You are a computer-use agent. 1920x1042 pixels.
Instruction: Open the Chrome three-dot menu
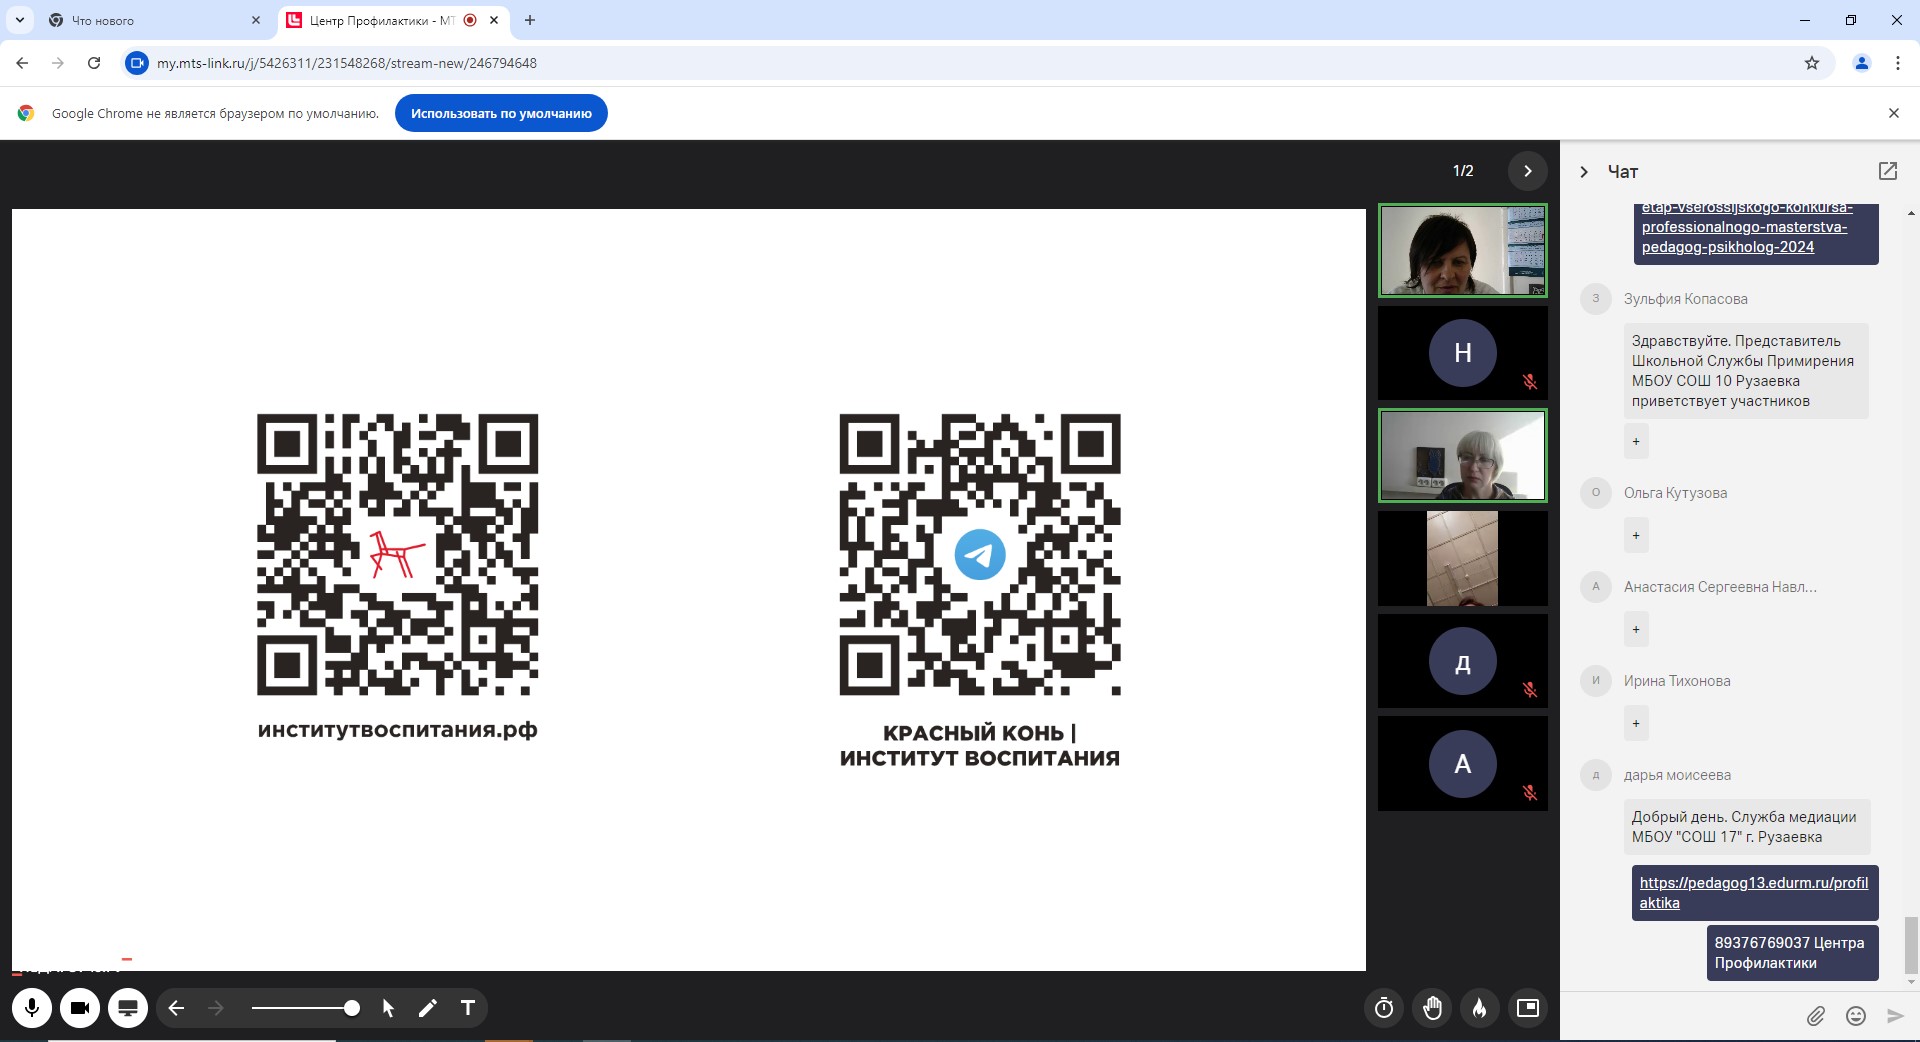click(1898, 63)
